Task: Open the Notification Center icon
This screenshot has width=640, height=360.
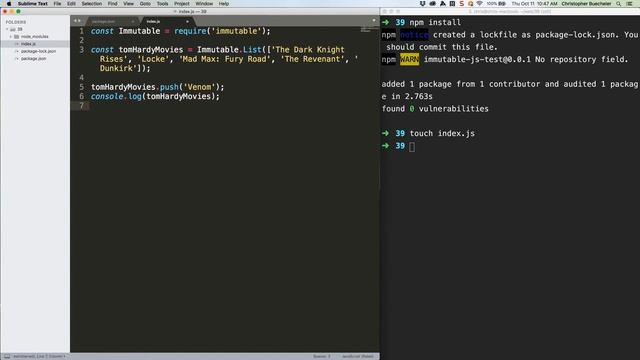Action: (x=630, y=3)
